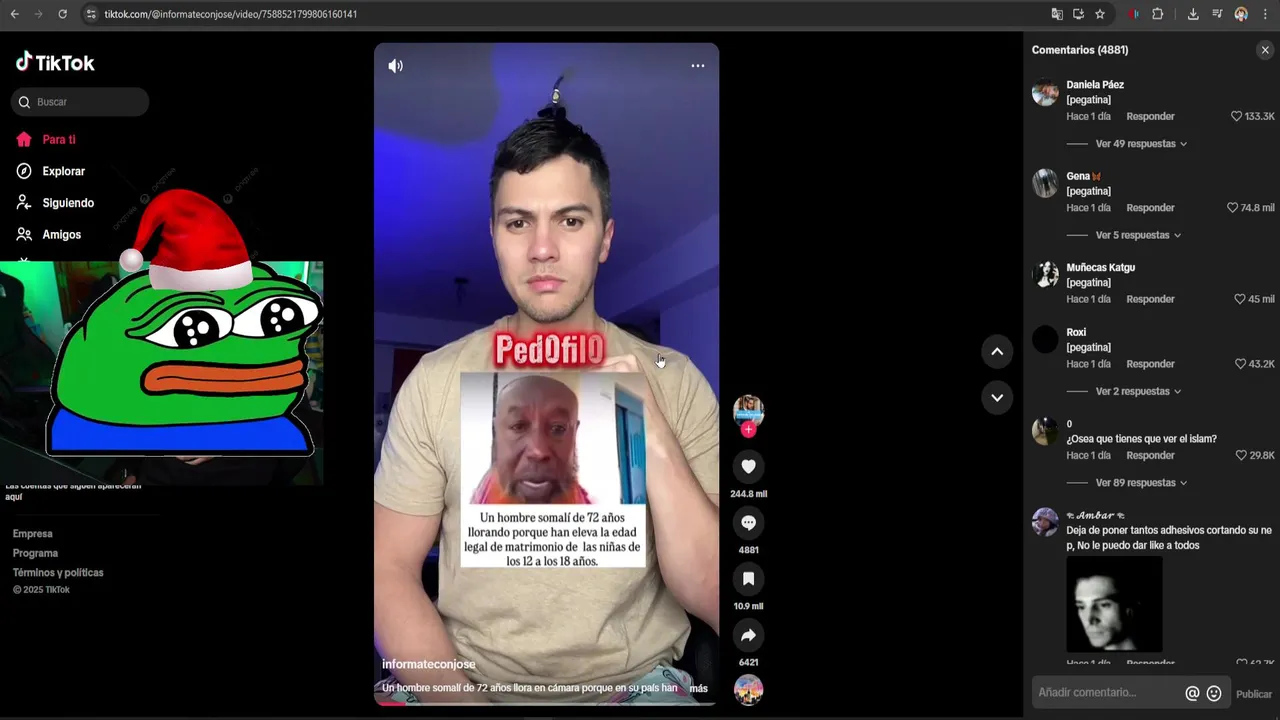Open the emoji picker in comment box
Screen dimensions: 1280x720
1214,693
